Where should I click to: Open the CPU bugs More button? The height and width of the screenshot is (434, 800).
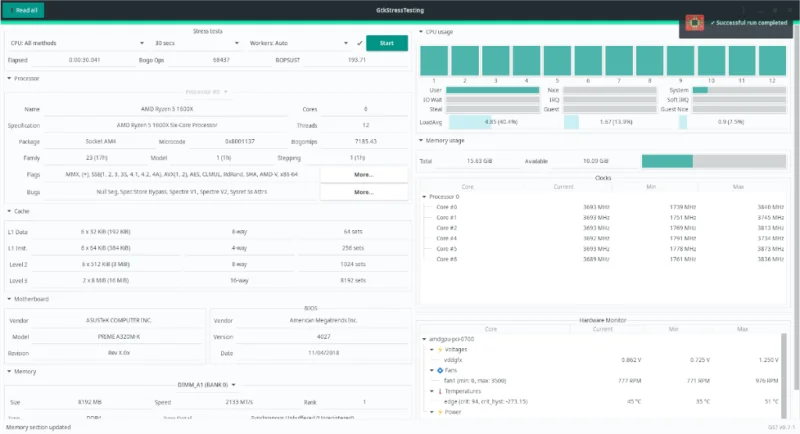coord(364,192)
